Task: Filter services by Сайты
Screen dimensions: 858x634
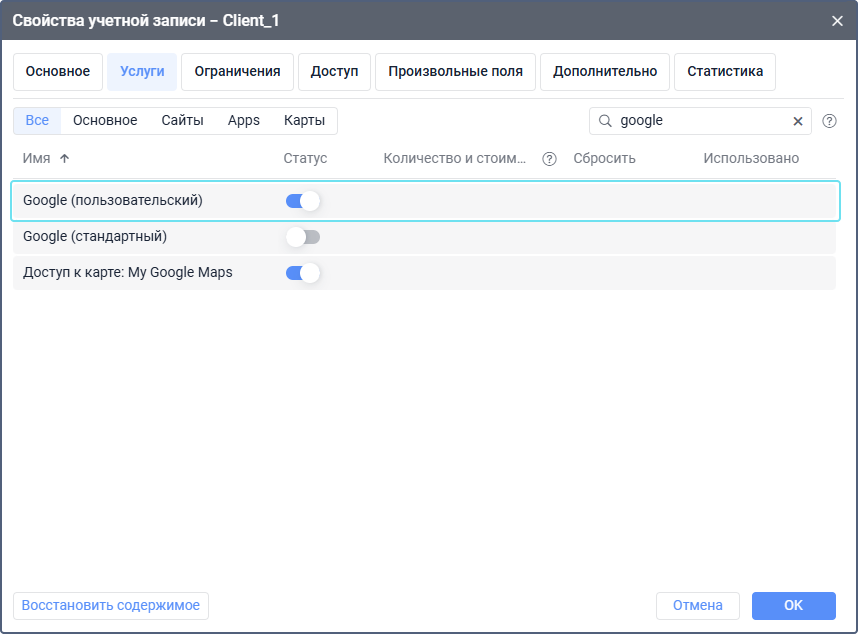Action: tap(182, 121)
